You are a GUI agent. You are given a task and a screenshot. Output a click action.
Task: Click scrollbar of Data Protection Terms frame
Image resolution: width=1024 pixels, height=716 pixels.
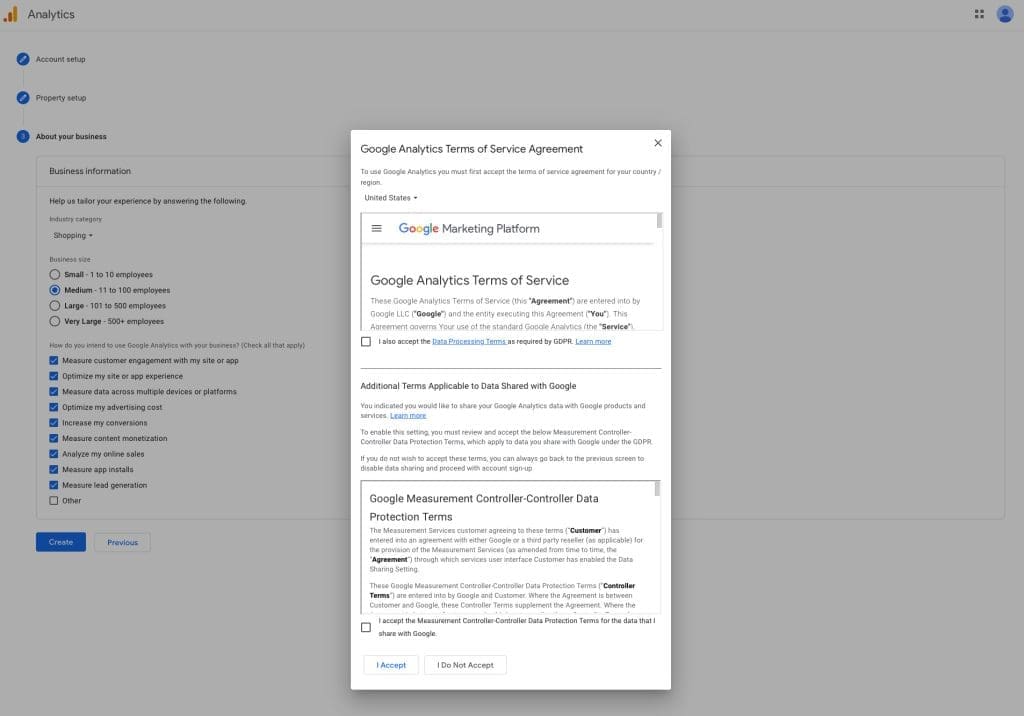(657, 489)
